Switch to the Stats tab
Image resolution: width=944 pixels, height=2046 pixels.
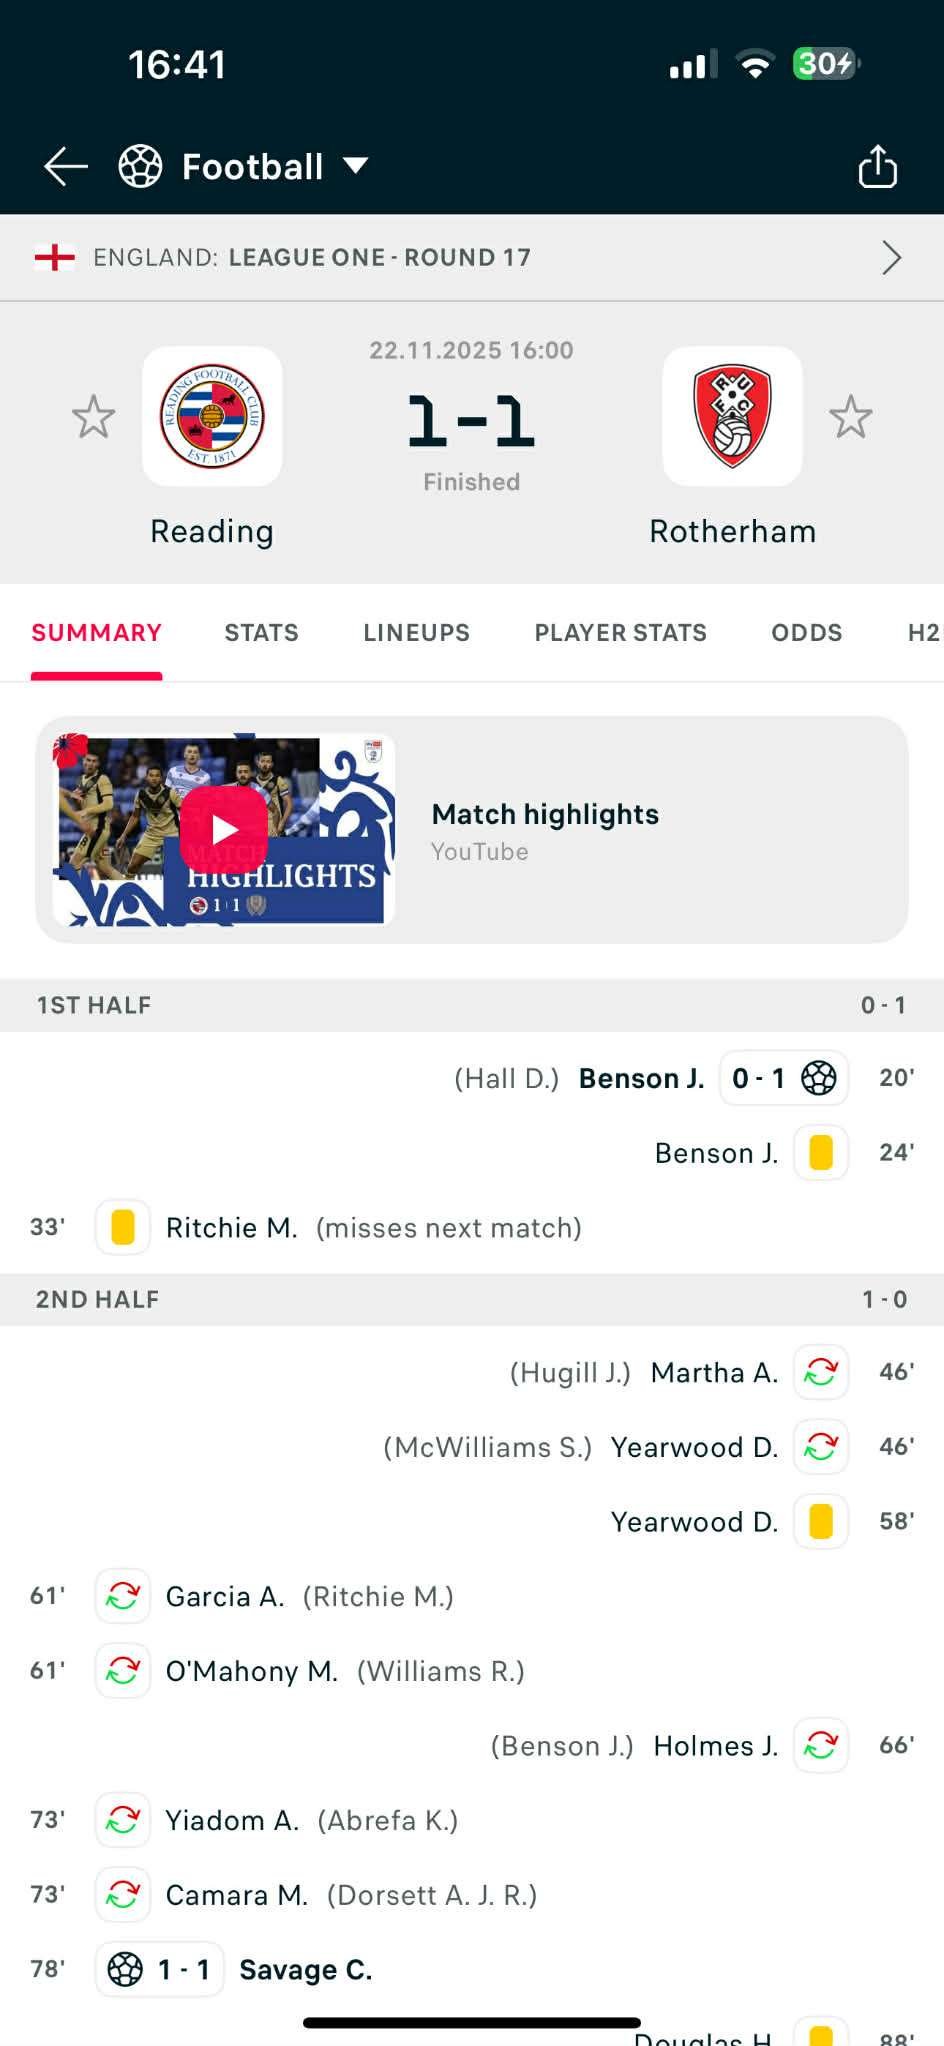(261, 633)
